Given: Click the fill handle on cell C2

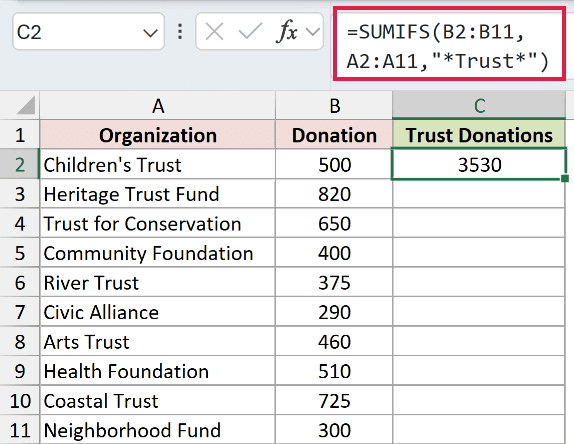Looking at the screenshot, I should click(x=565, y=178).
